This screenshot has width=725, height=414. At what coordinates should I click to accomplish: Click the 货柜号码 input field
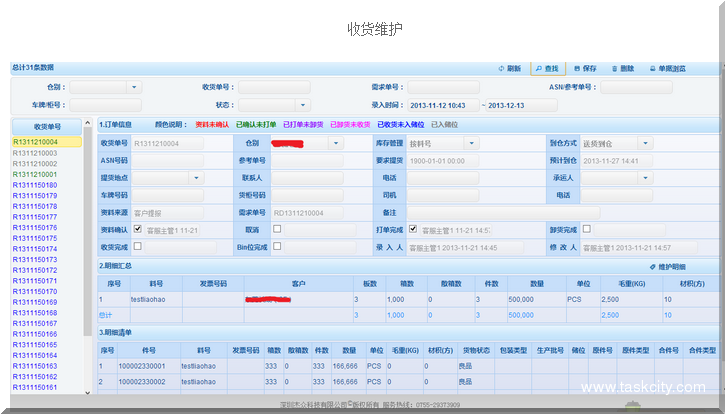pyautogui.click(x=307, y=195)
